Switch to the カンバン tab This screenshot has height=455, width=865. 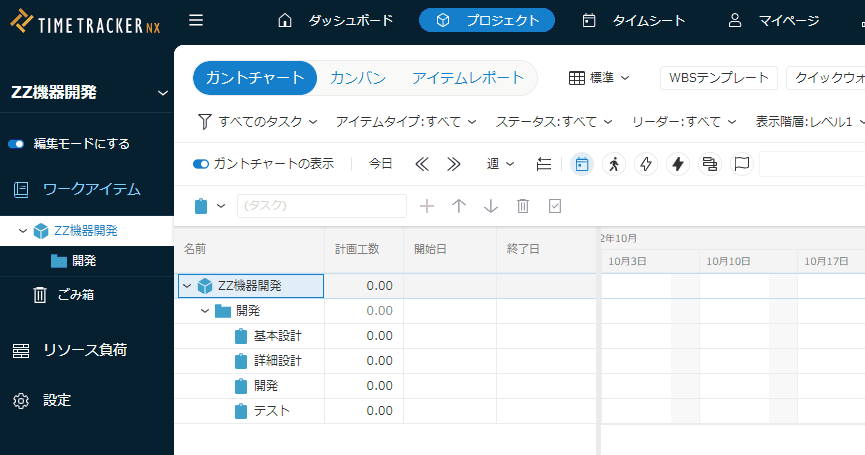click(x=358, y=78)
